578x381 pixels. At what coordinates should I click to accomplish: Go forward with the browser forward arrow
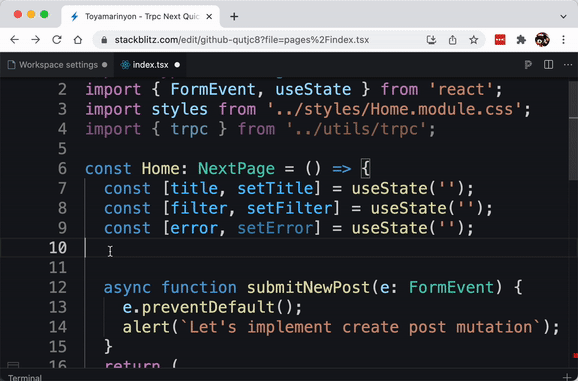coord(35,40)
